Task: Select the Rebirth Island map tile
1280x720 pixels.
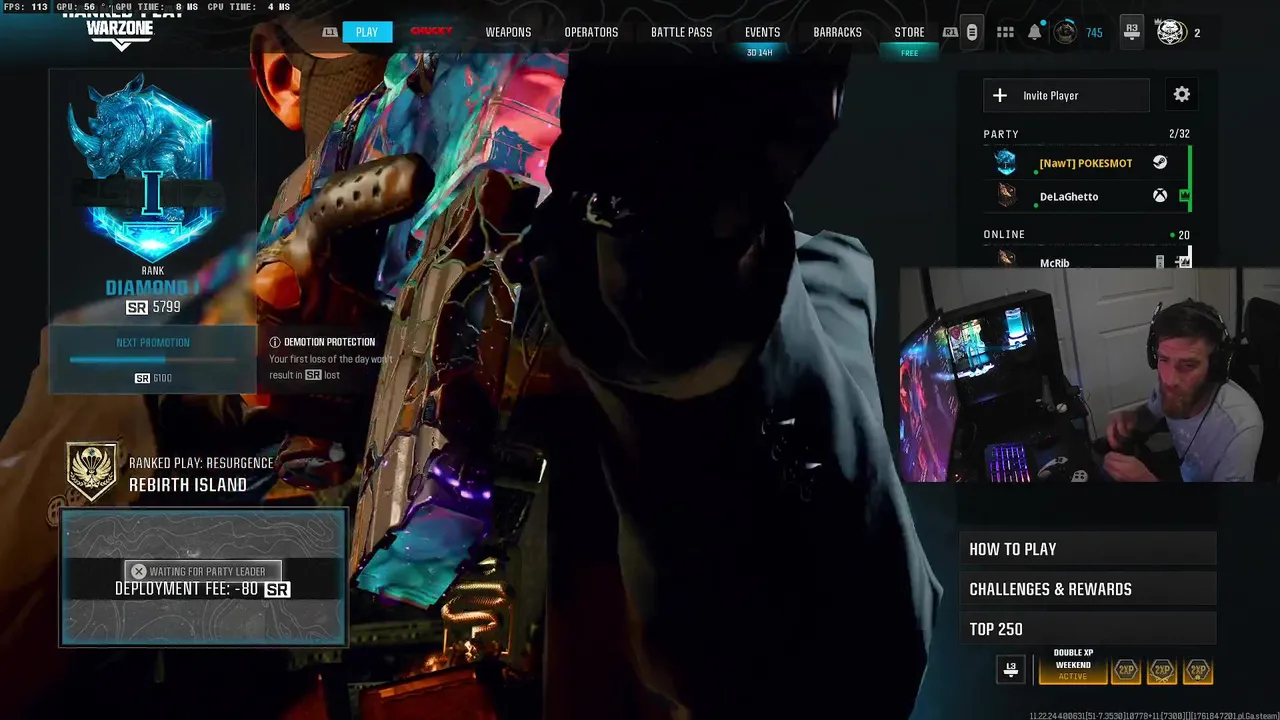Action: (x=204, y=577)
